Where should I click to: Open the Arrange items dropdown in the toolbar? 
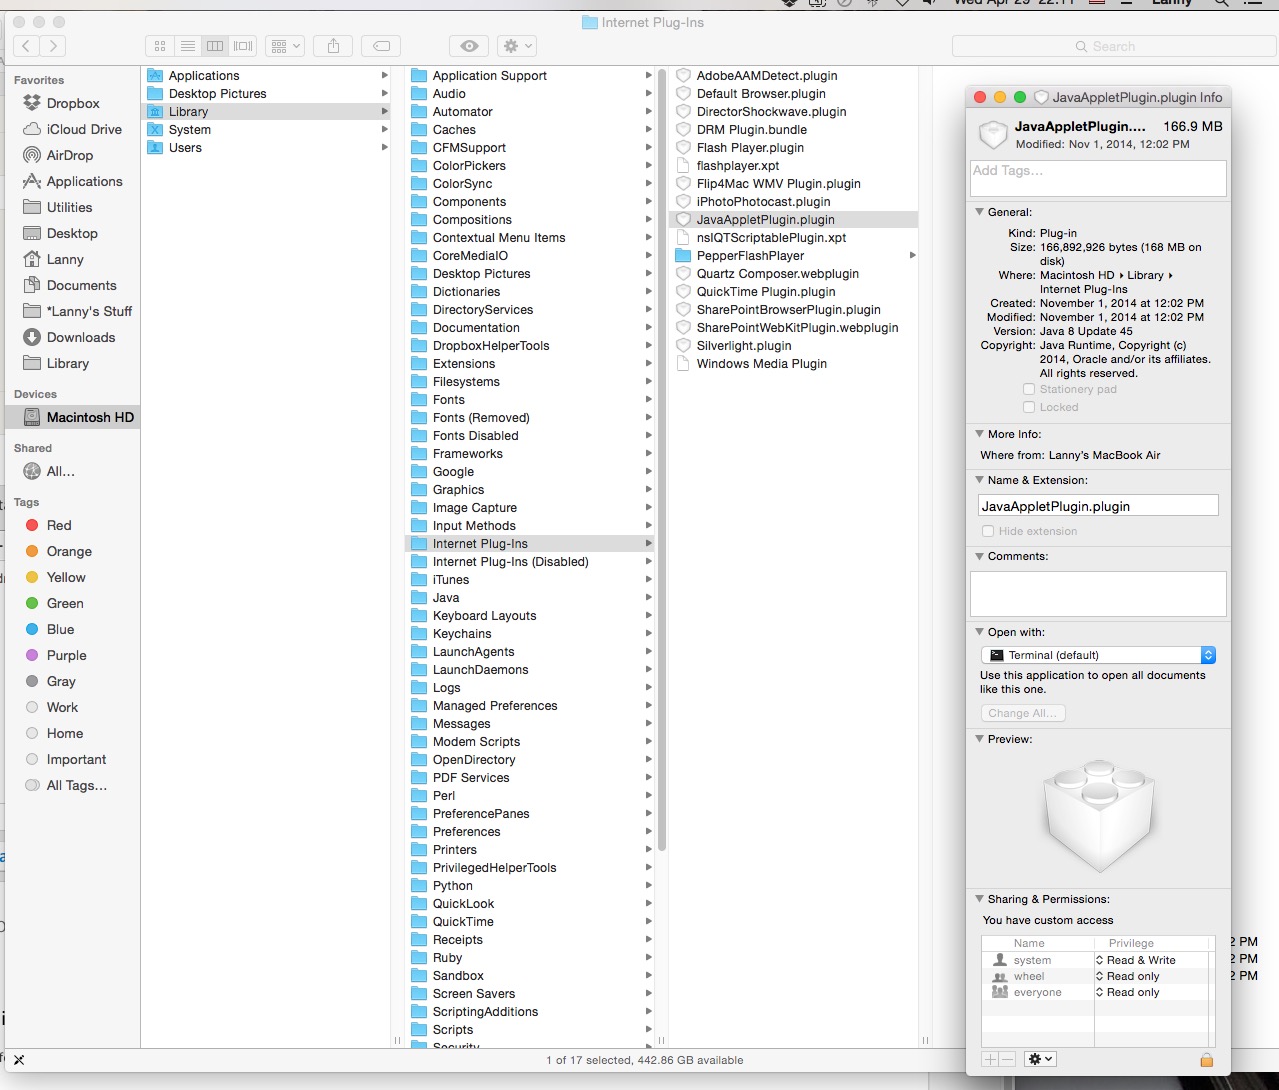click(x=286, y=46)
